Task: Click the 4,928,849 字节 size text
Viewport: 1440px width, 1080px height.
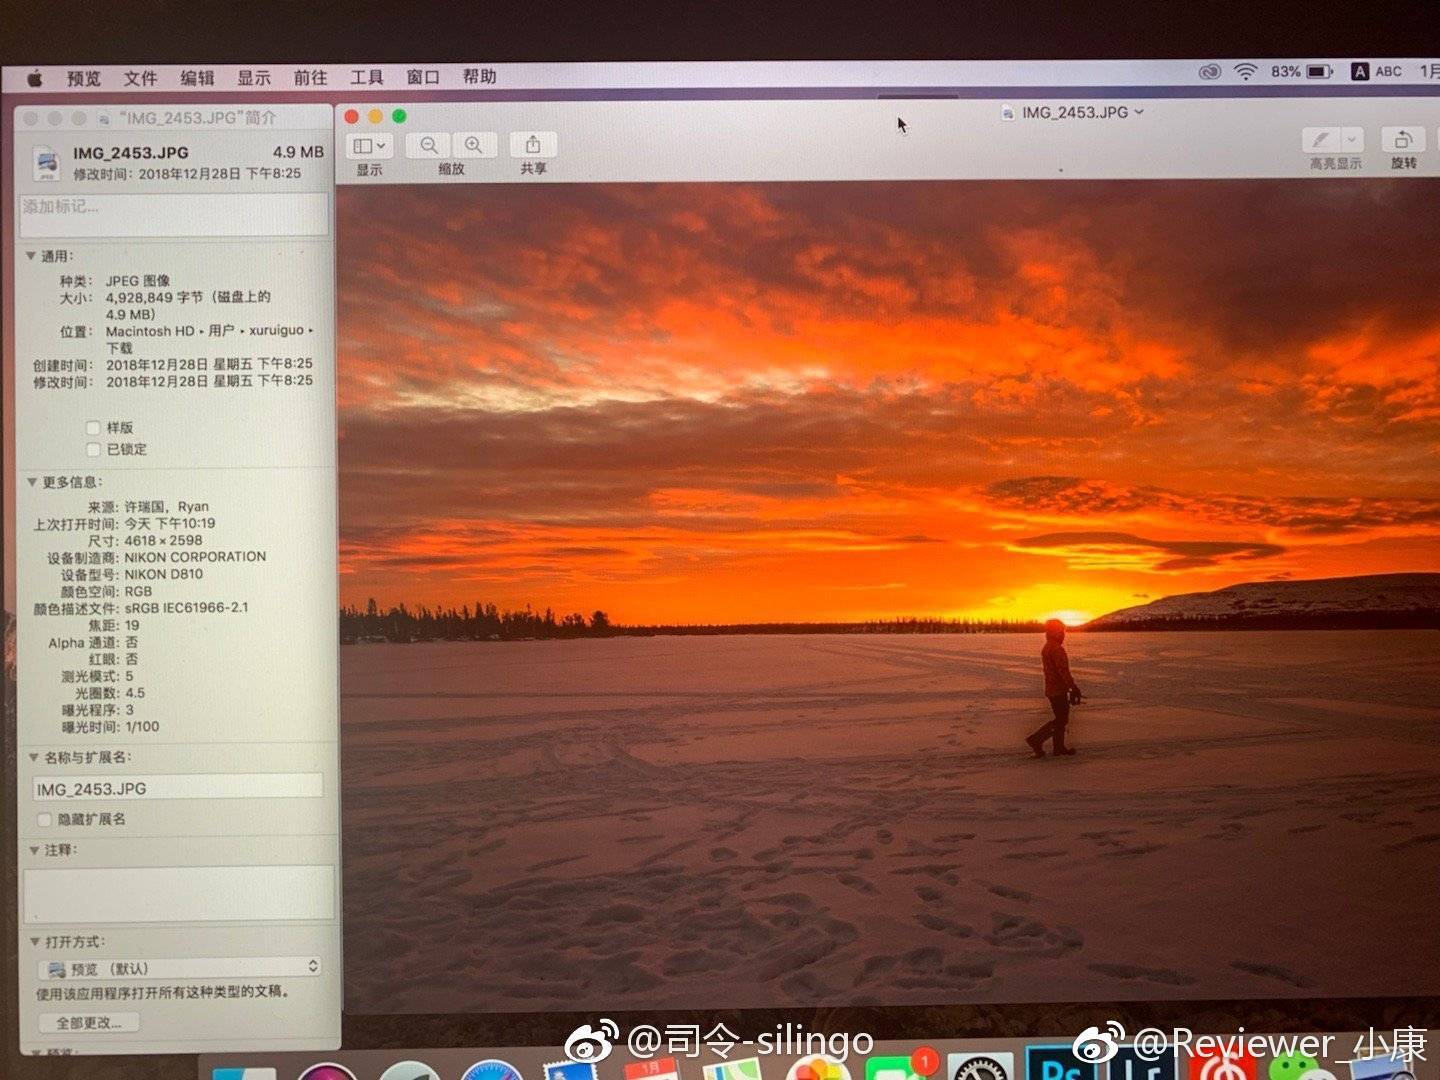Action: pos(153,298)
